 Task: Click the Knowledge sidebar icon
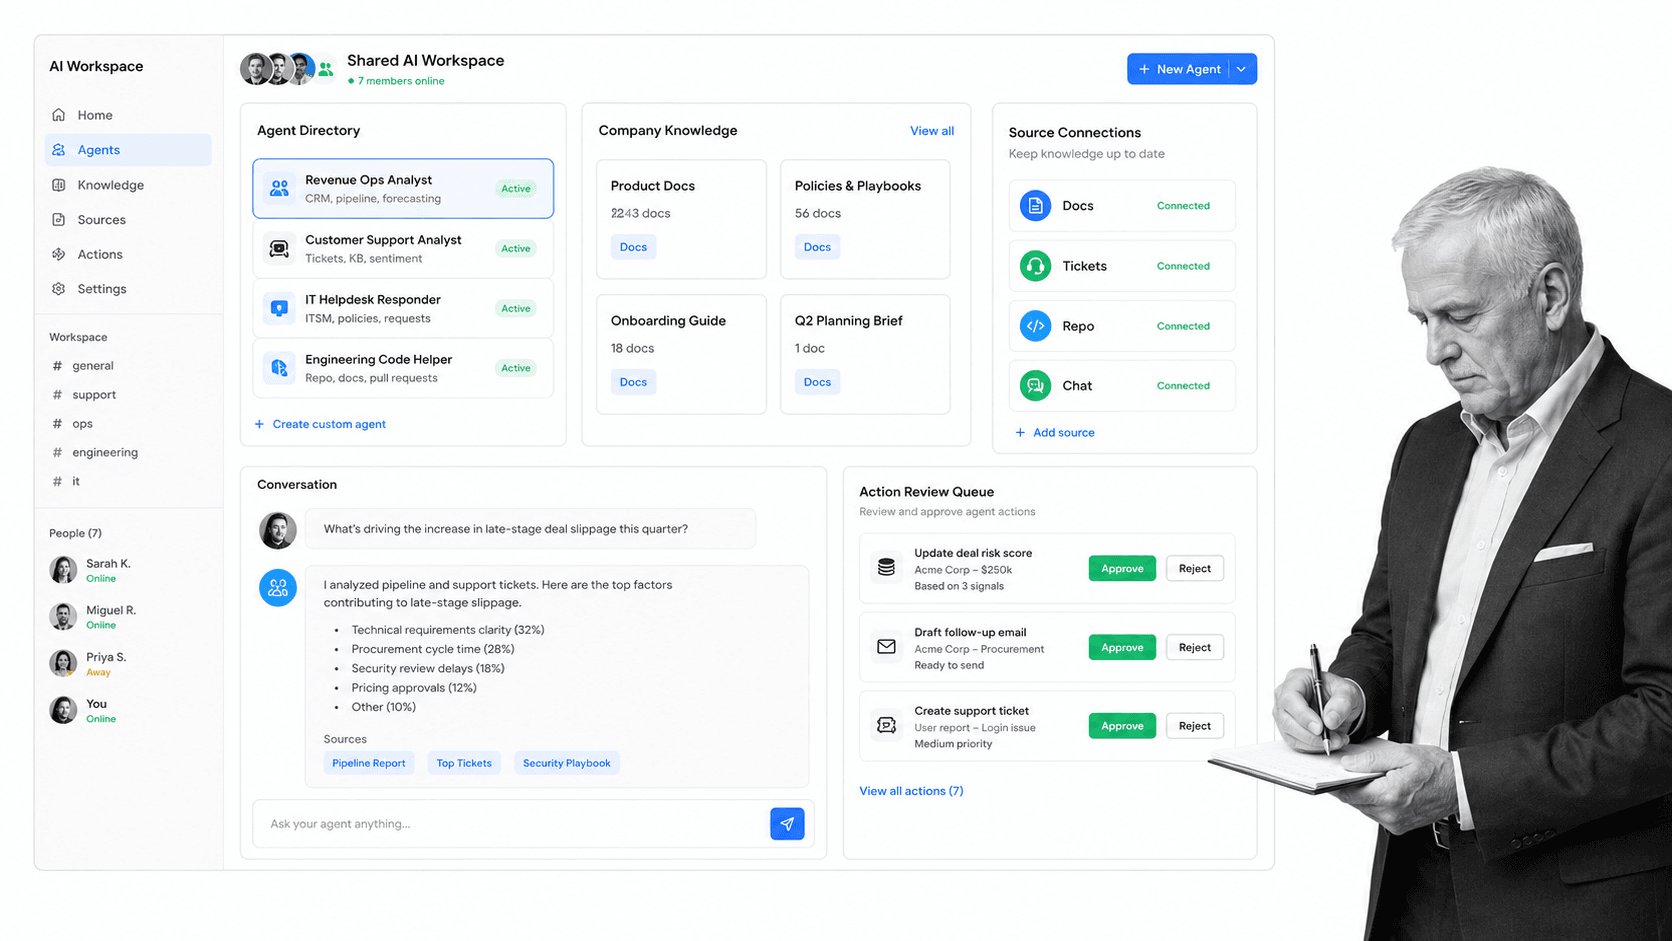click(x=59, y=185)
